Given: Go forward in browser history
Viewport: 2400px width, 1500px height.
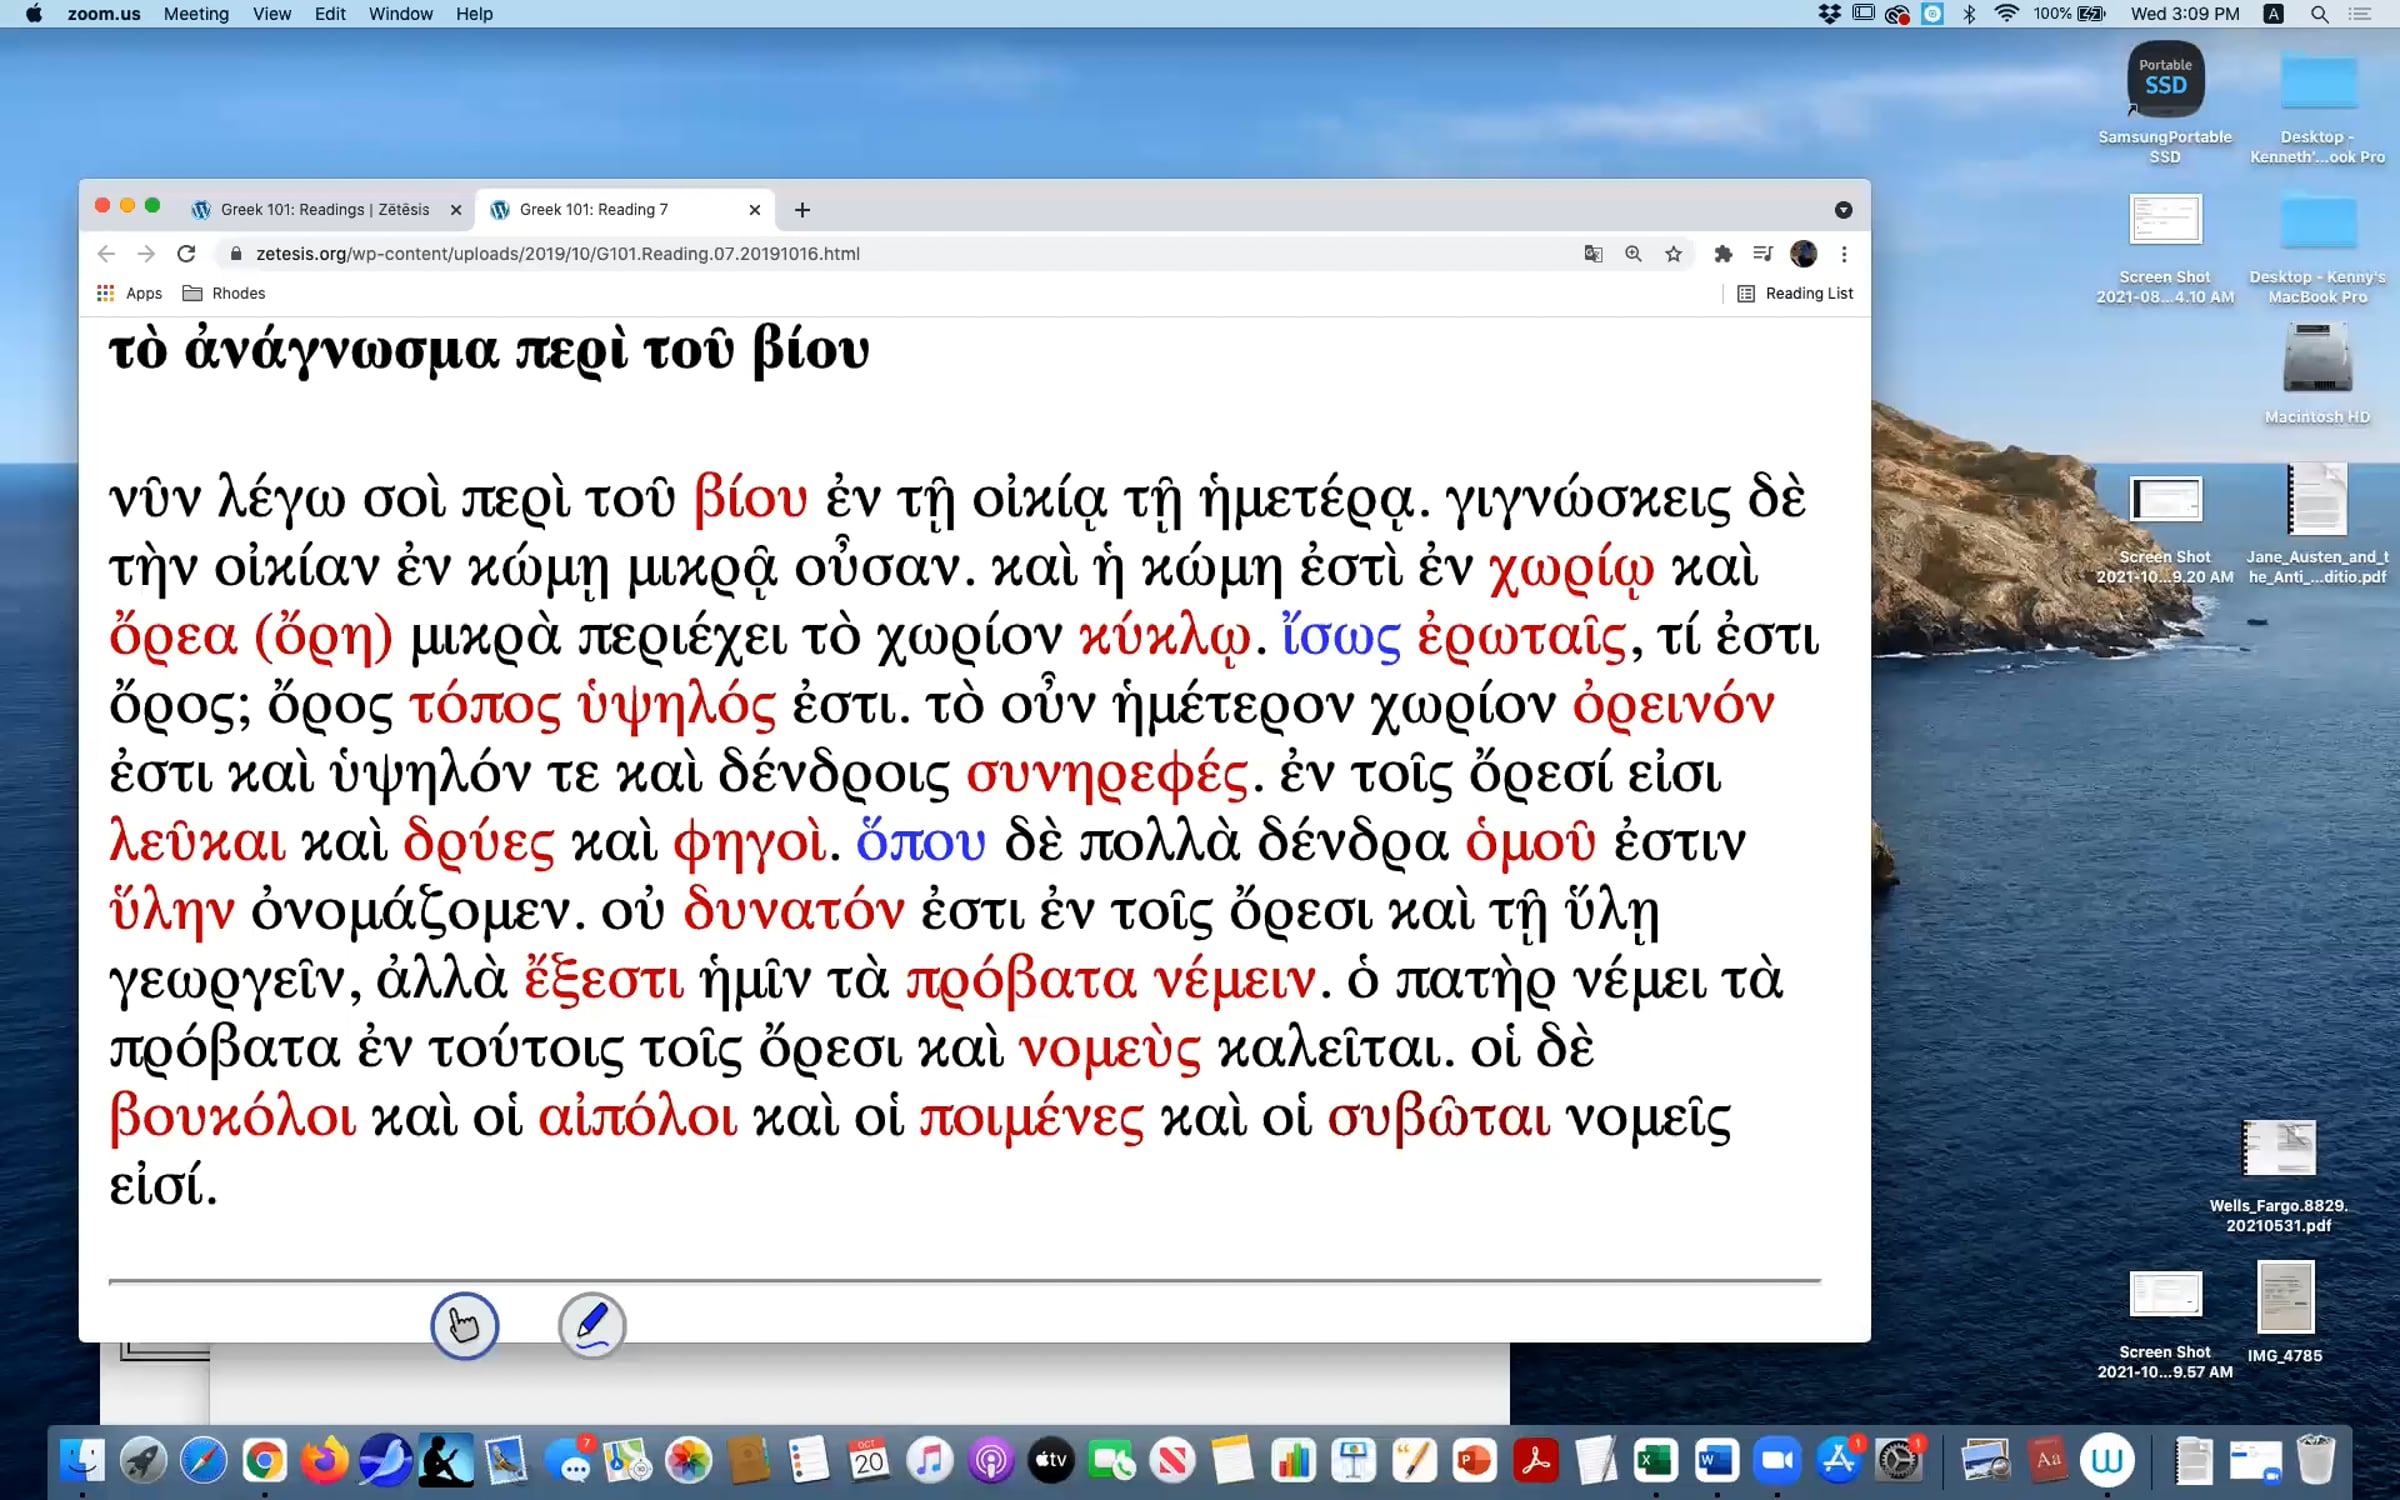Looking at the screenshot, I should [146, 254].
